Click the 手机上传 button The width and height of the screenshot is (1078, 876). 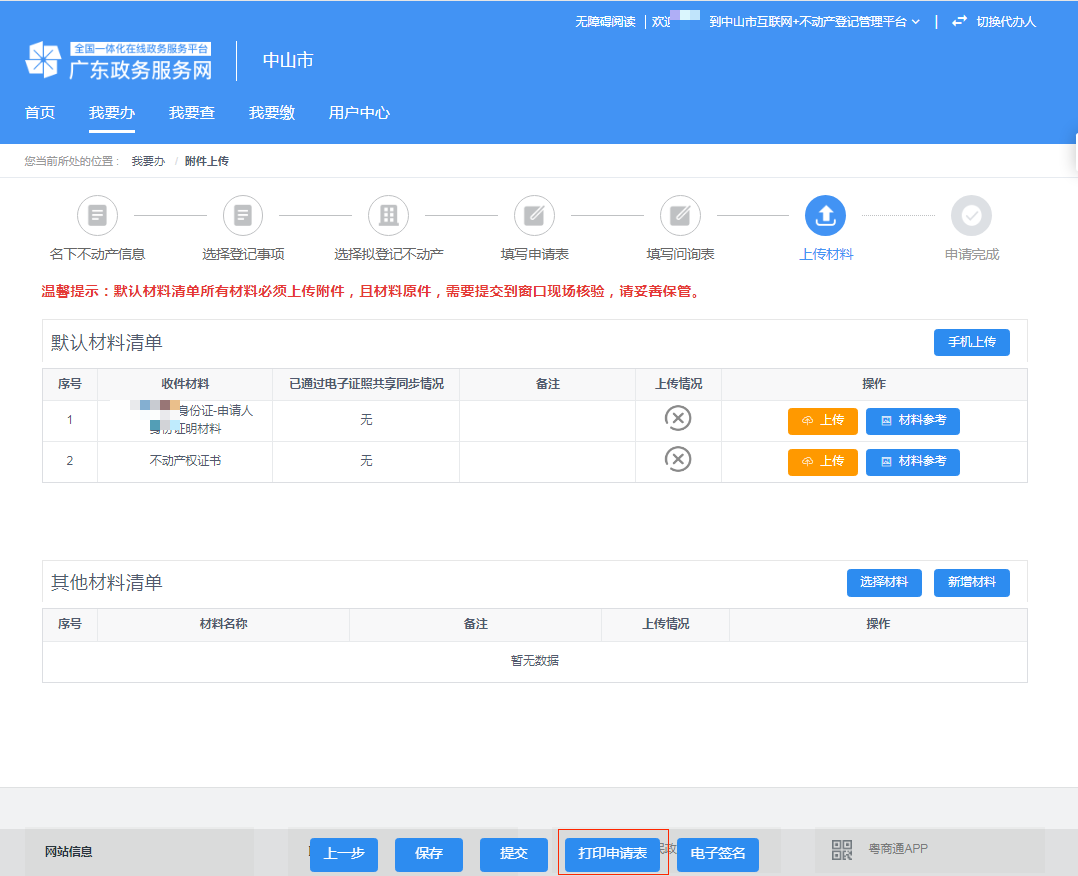tap(971, 342)
